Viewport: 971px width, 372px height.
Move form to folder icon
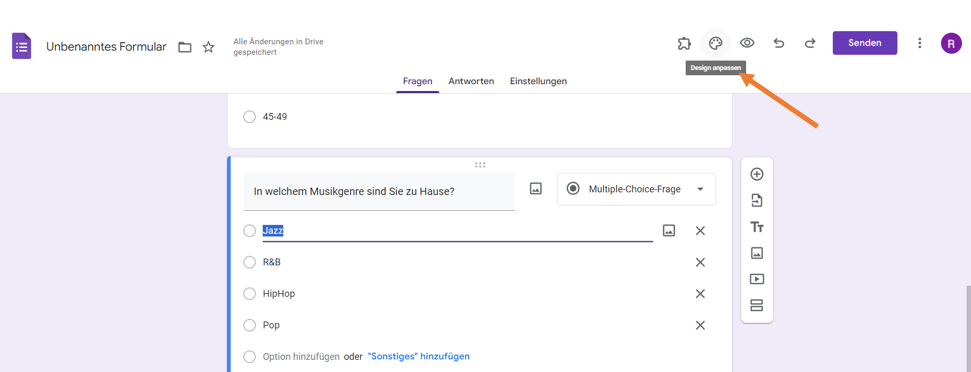pos(185,47)
